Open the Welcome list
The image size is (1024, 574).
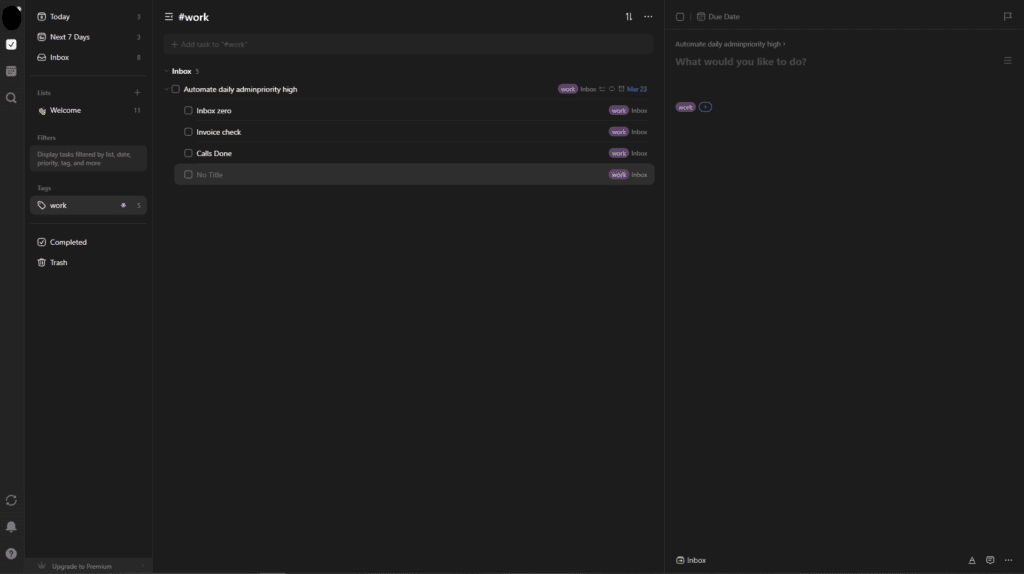[x=88, y=110]
